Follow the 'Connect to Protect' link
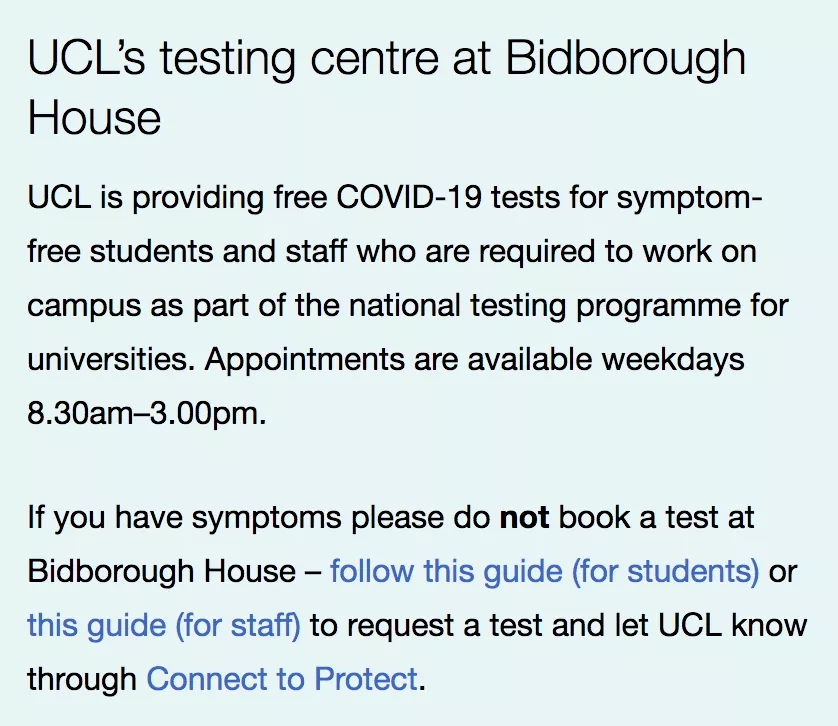Viewport: 838px width, 726px height. pos(282,680)
